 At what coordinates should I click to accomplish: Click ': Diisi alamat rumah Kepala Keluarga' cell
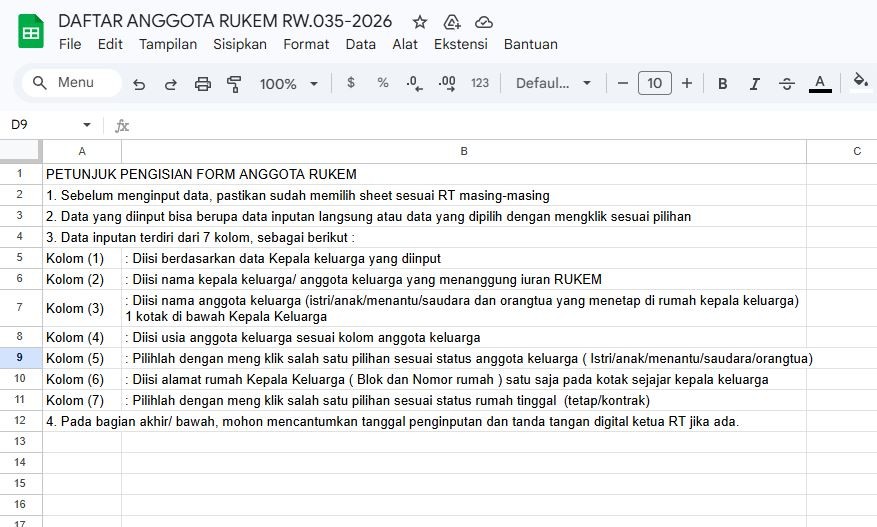tap(464, 379)
